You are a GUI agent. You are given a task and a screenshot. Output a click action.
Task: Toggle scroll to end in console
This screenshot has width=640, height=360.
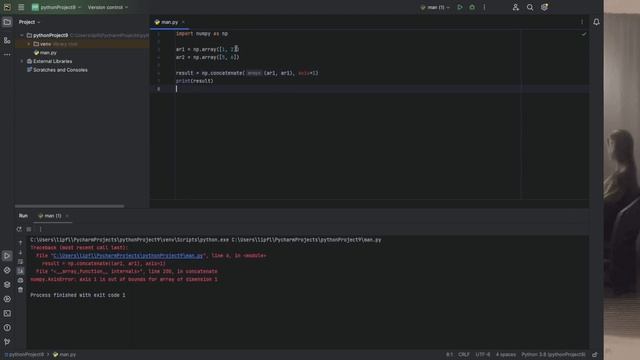[x=20, y=271]
